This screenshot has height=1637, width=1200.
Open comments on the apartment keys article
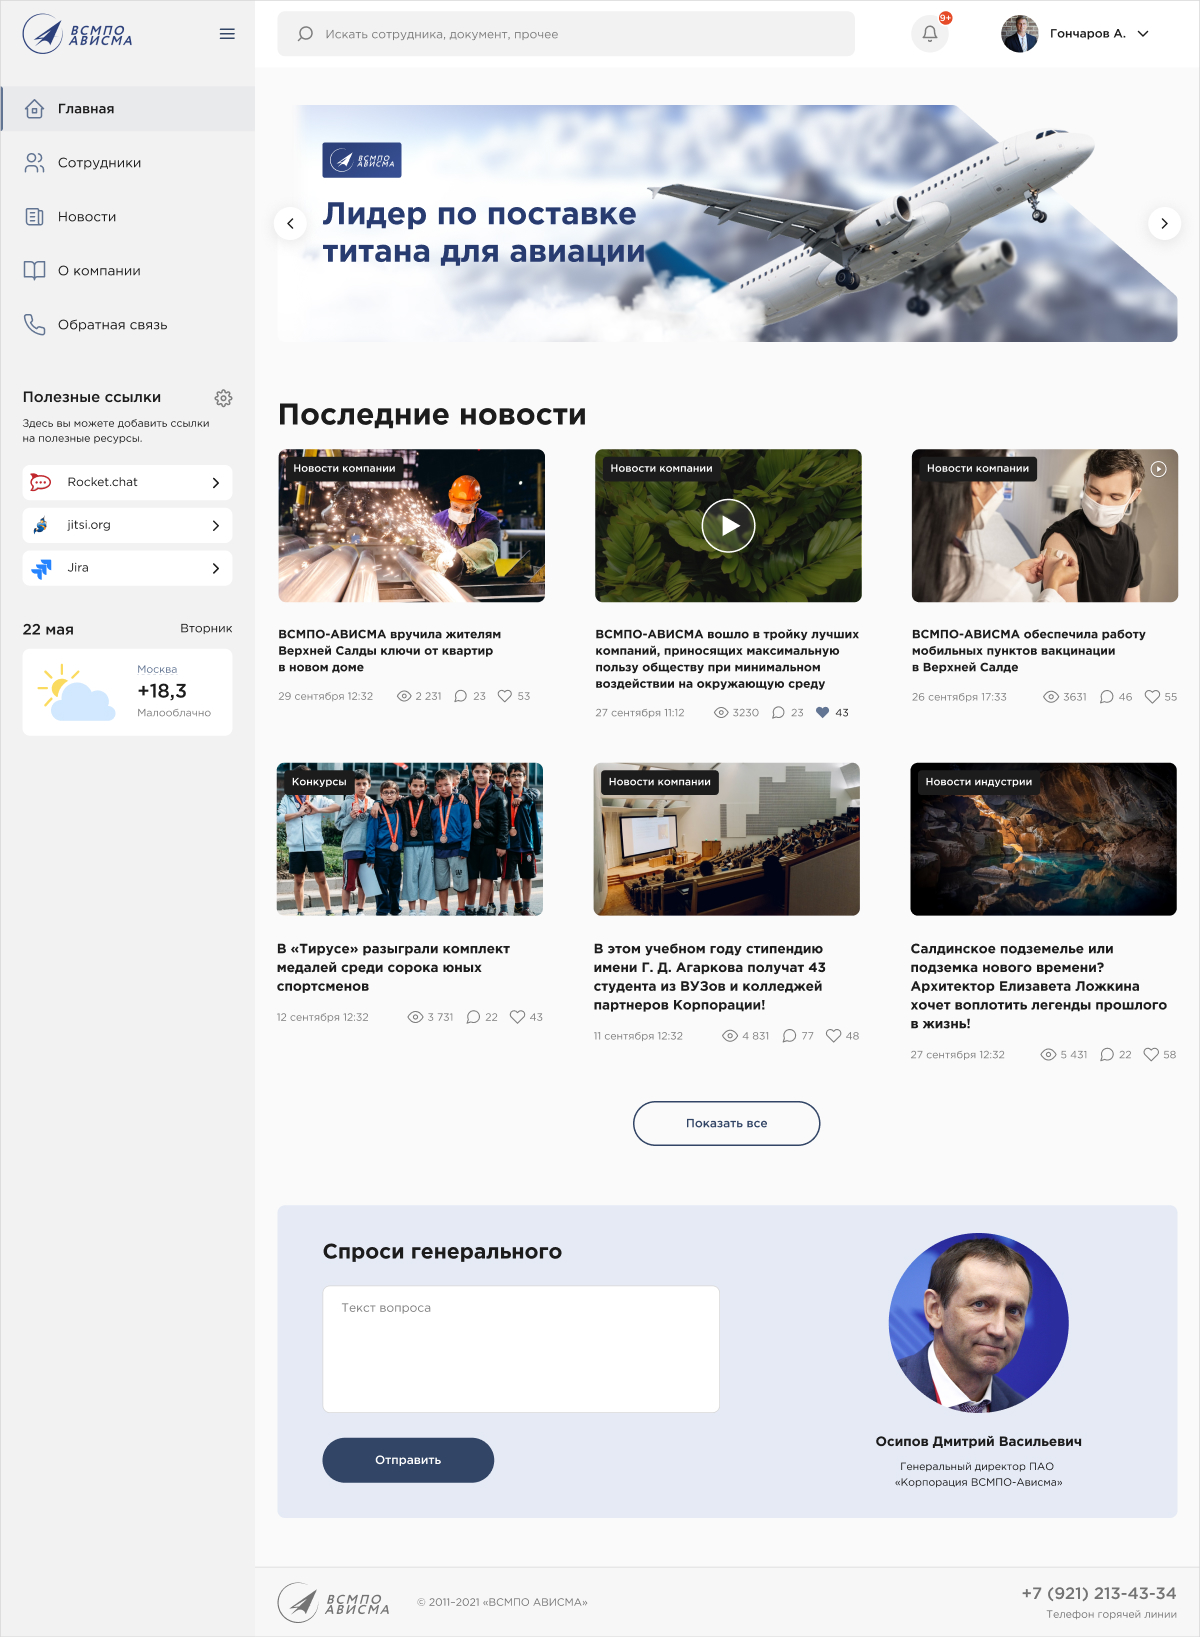pyautogui.click(x=460, y=696)
